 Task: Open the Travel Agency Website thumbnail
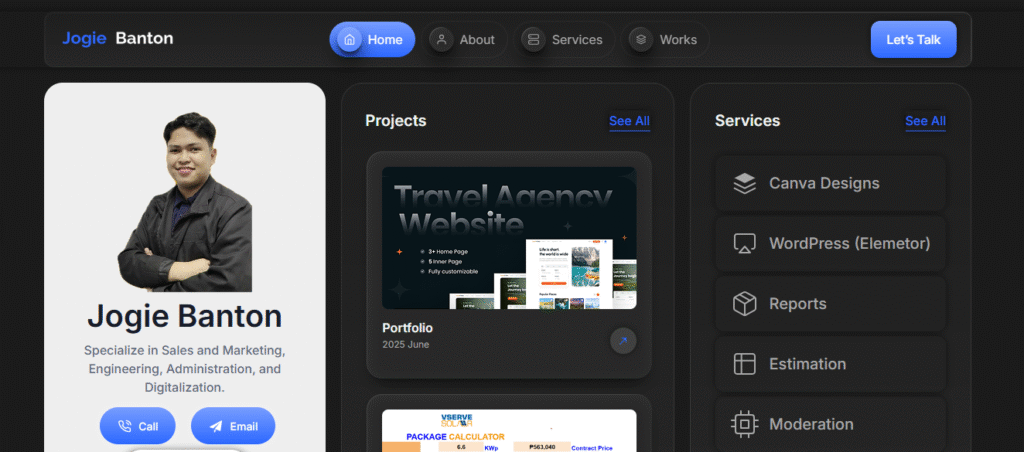(509, 238)
